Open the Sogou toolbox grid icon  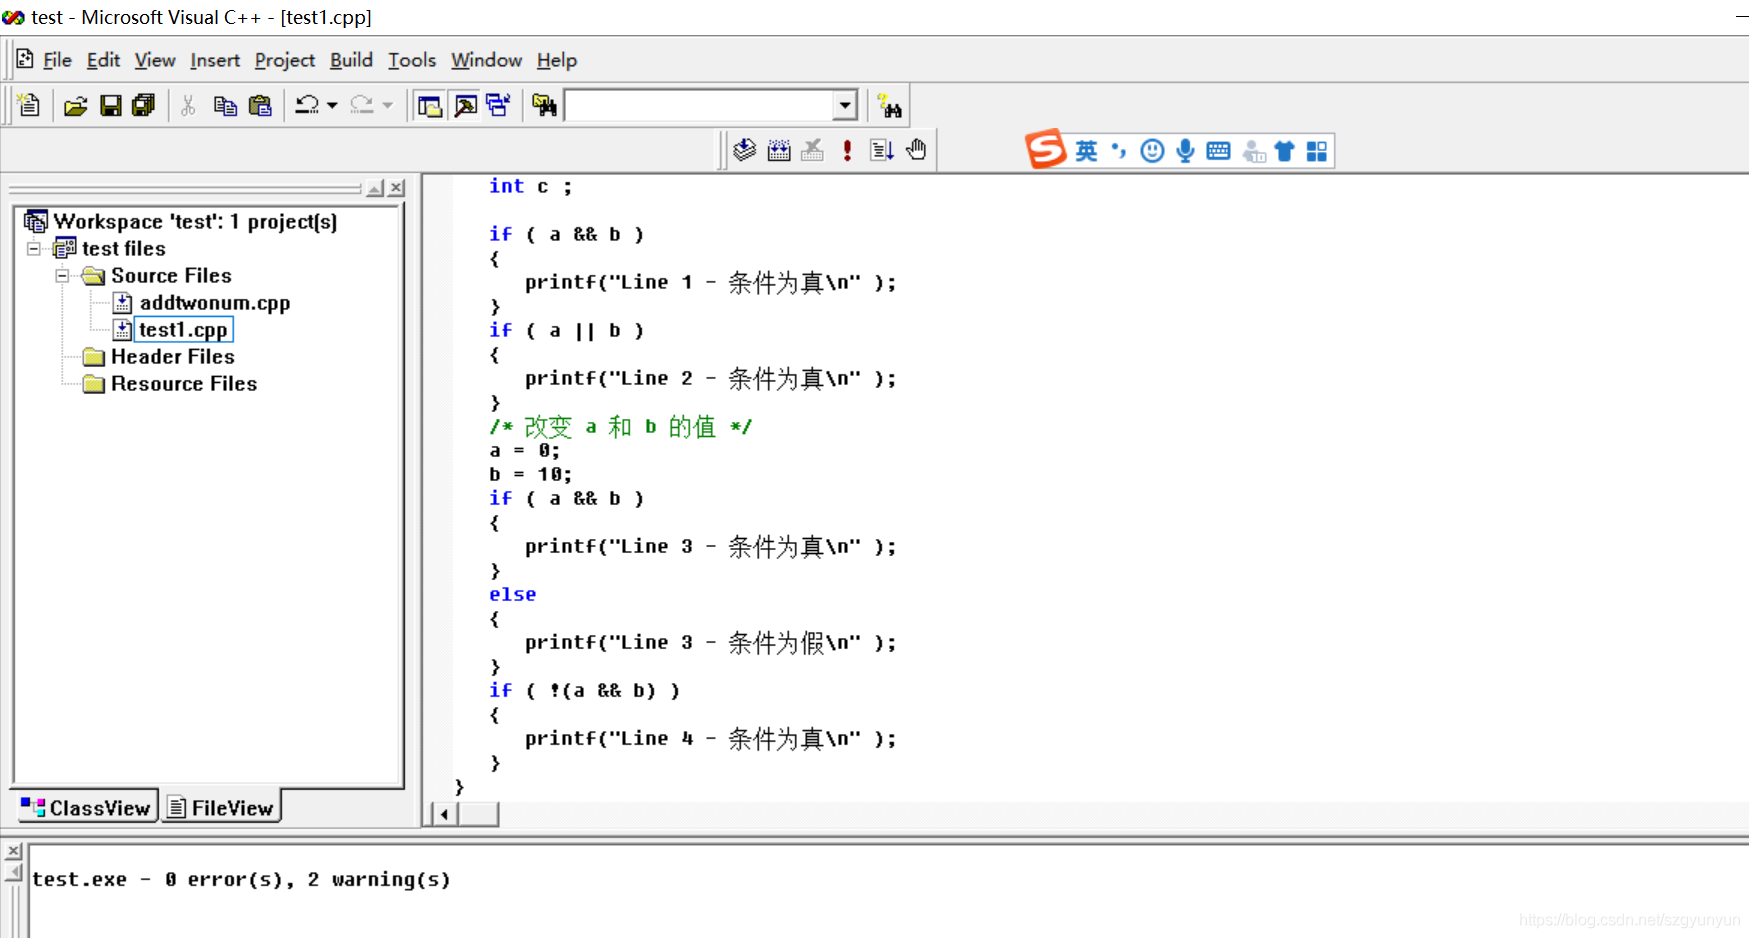point(1317,151)
